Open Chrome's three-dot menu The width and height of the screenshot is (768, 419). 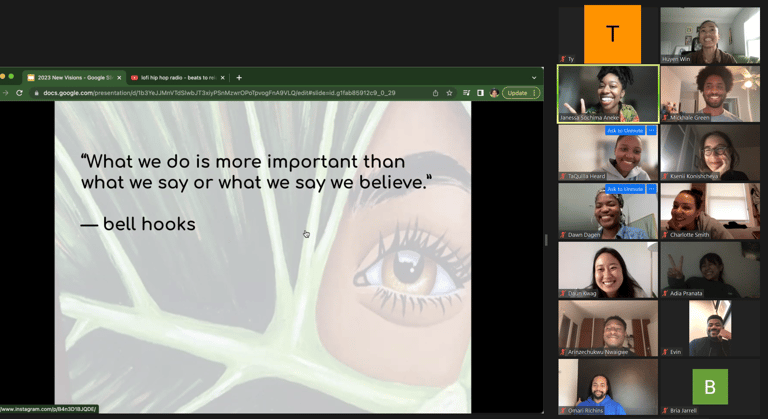(534, 93)
